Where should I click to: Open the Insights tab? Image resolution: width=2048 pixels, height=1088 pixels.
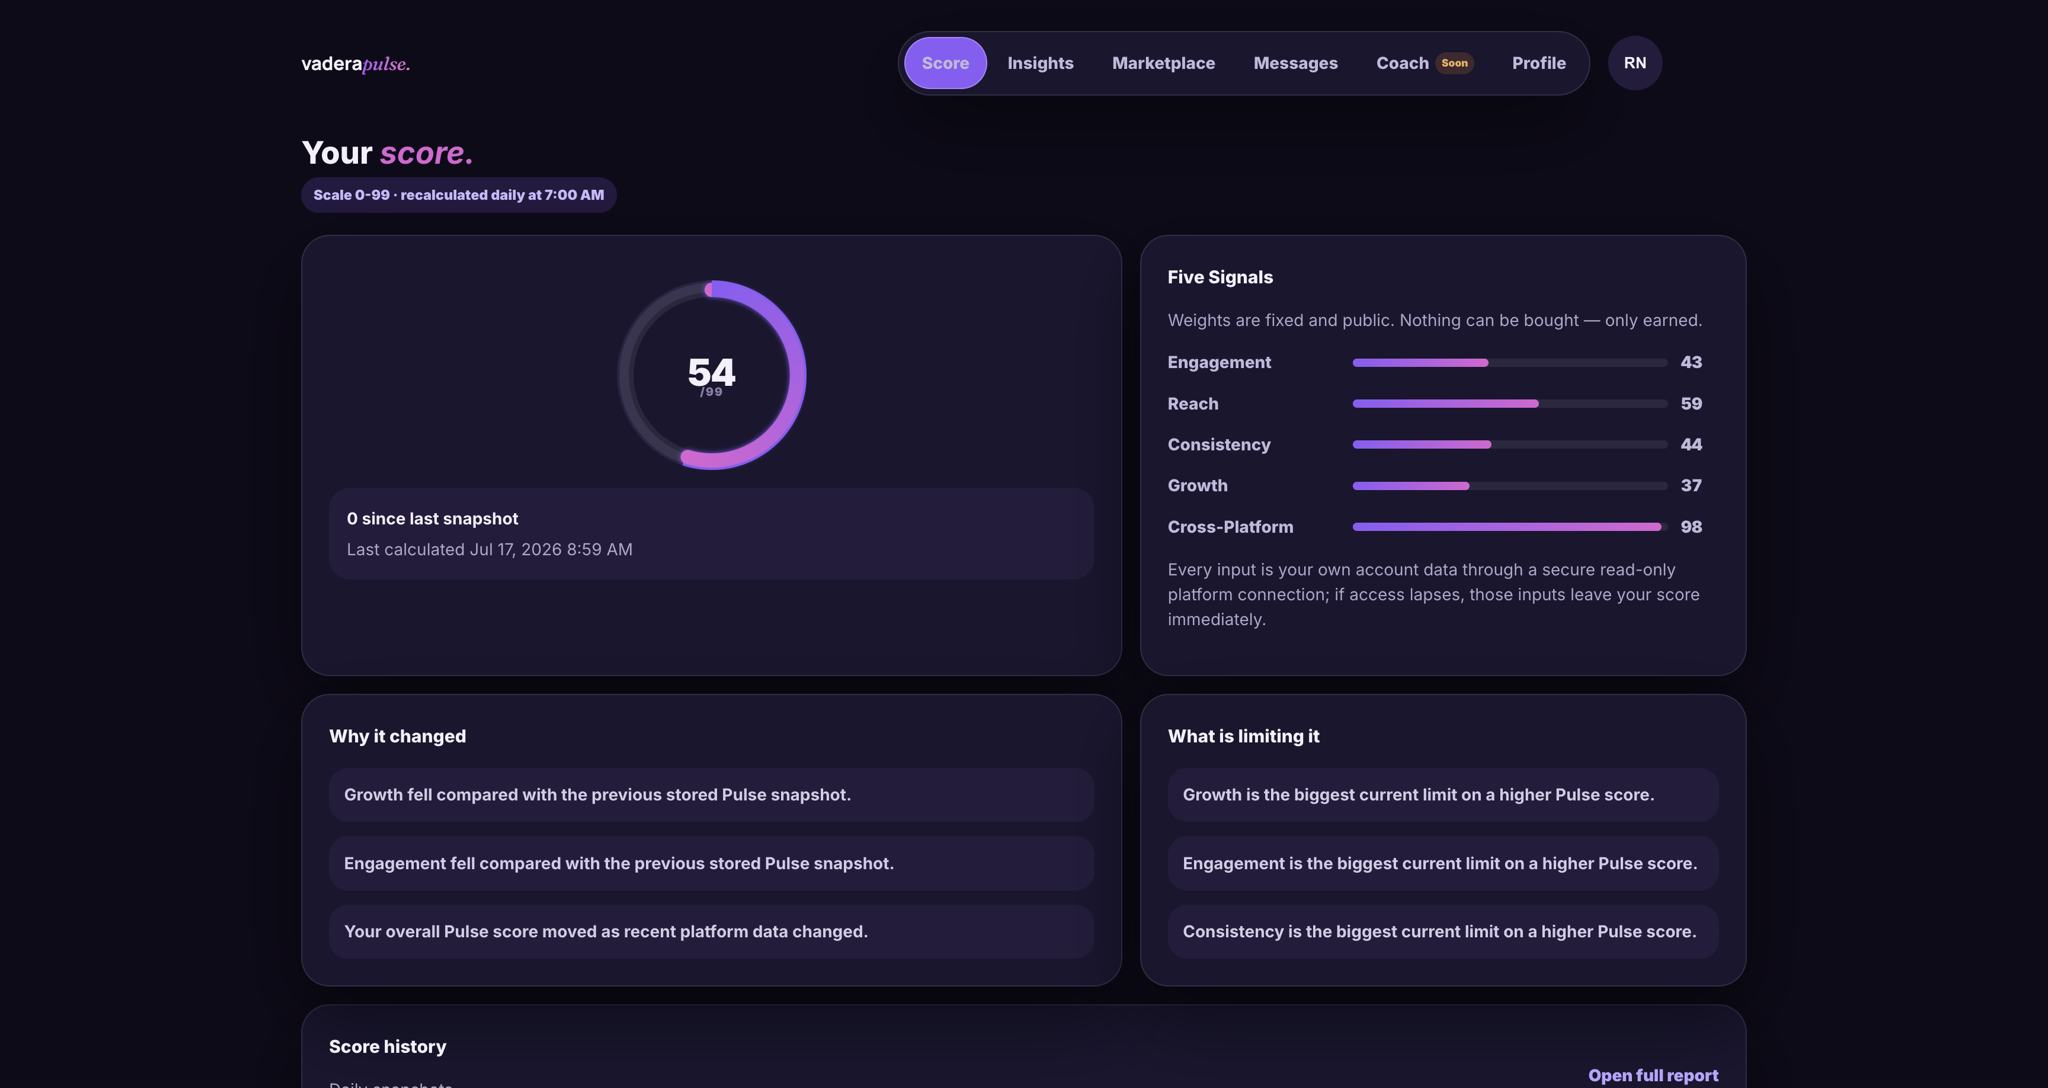pos(1040,63)
